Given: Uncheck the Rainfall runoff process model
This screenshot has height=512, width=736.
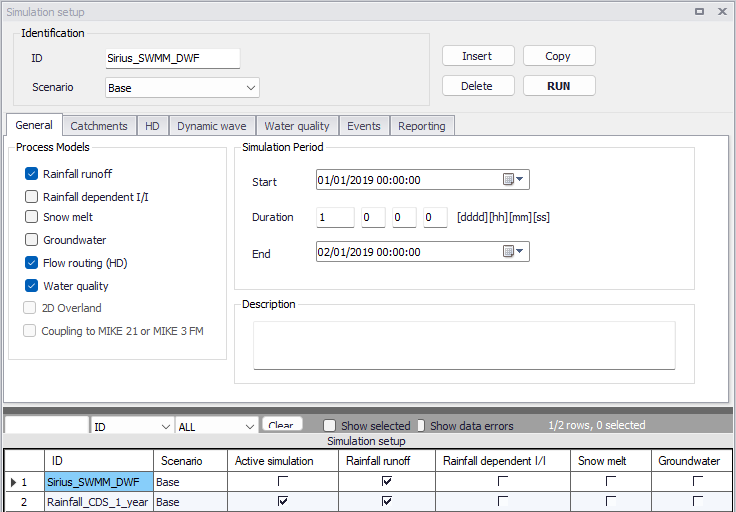Looking at the screenshot, I should tap(31, 174).
